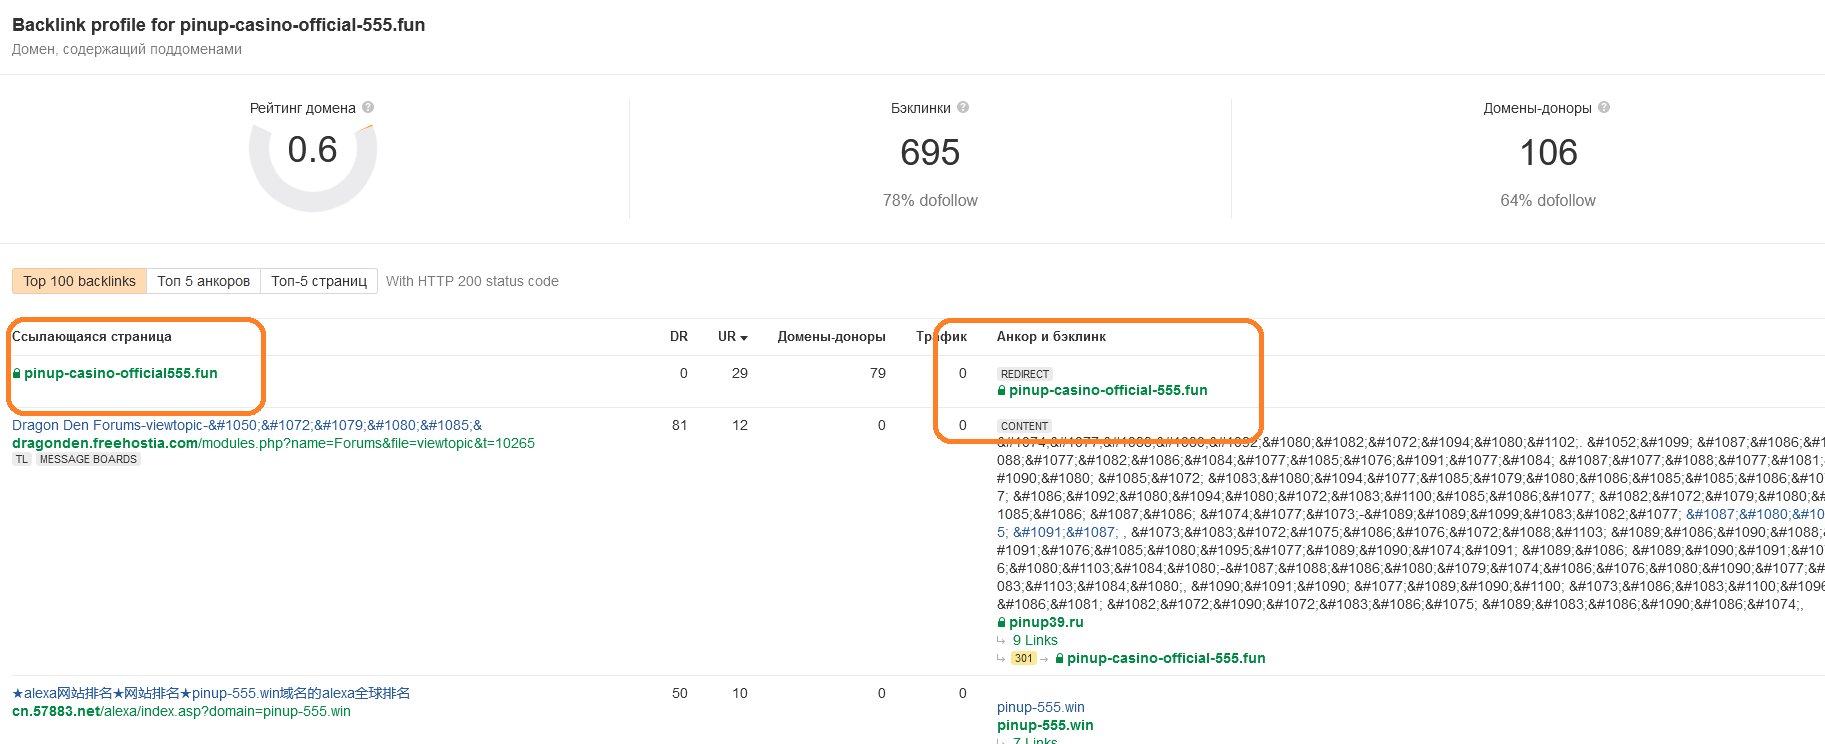
Task: Click the DR column header
Action: point(679,337)
